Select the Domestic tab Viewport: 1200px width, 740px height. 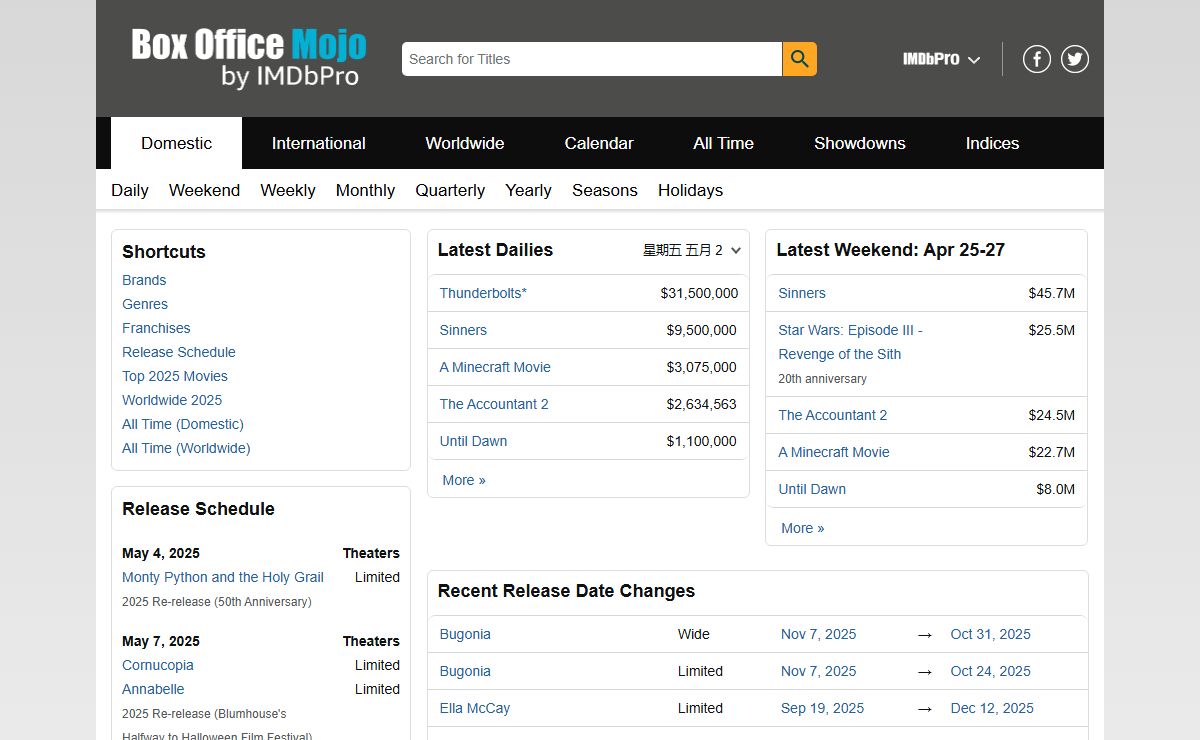point(176,143)
